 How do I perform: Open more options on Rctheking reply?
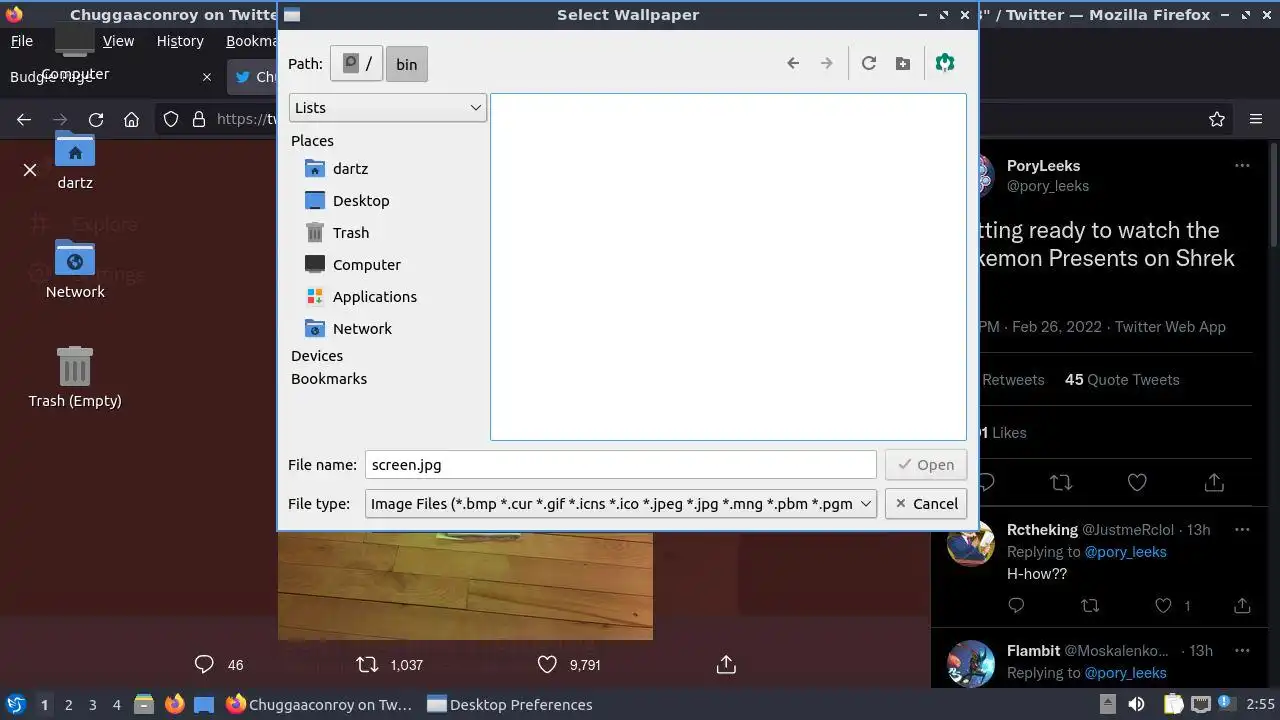pos(1242,530)
